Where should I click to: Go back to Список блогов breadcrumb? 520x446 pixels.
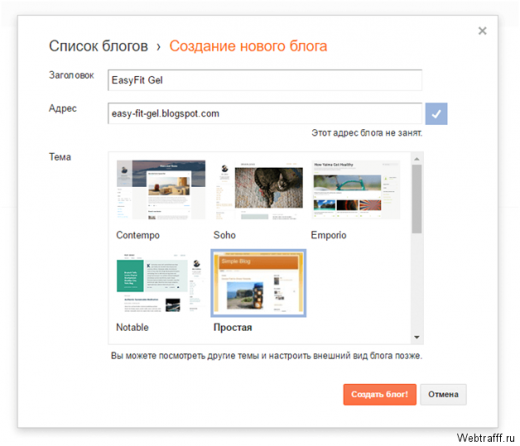[x=98, y=46]
